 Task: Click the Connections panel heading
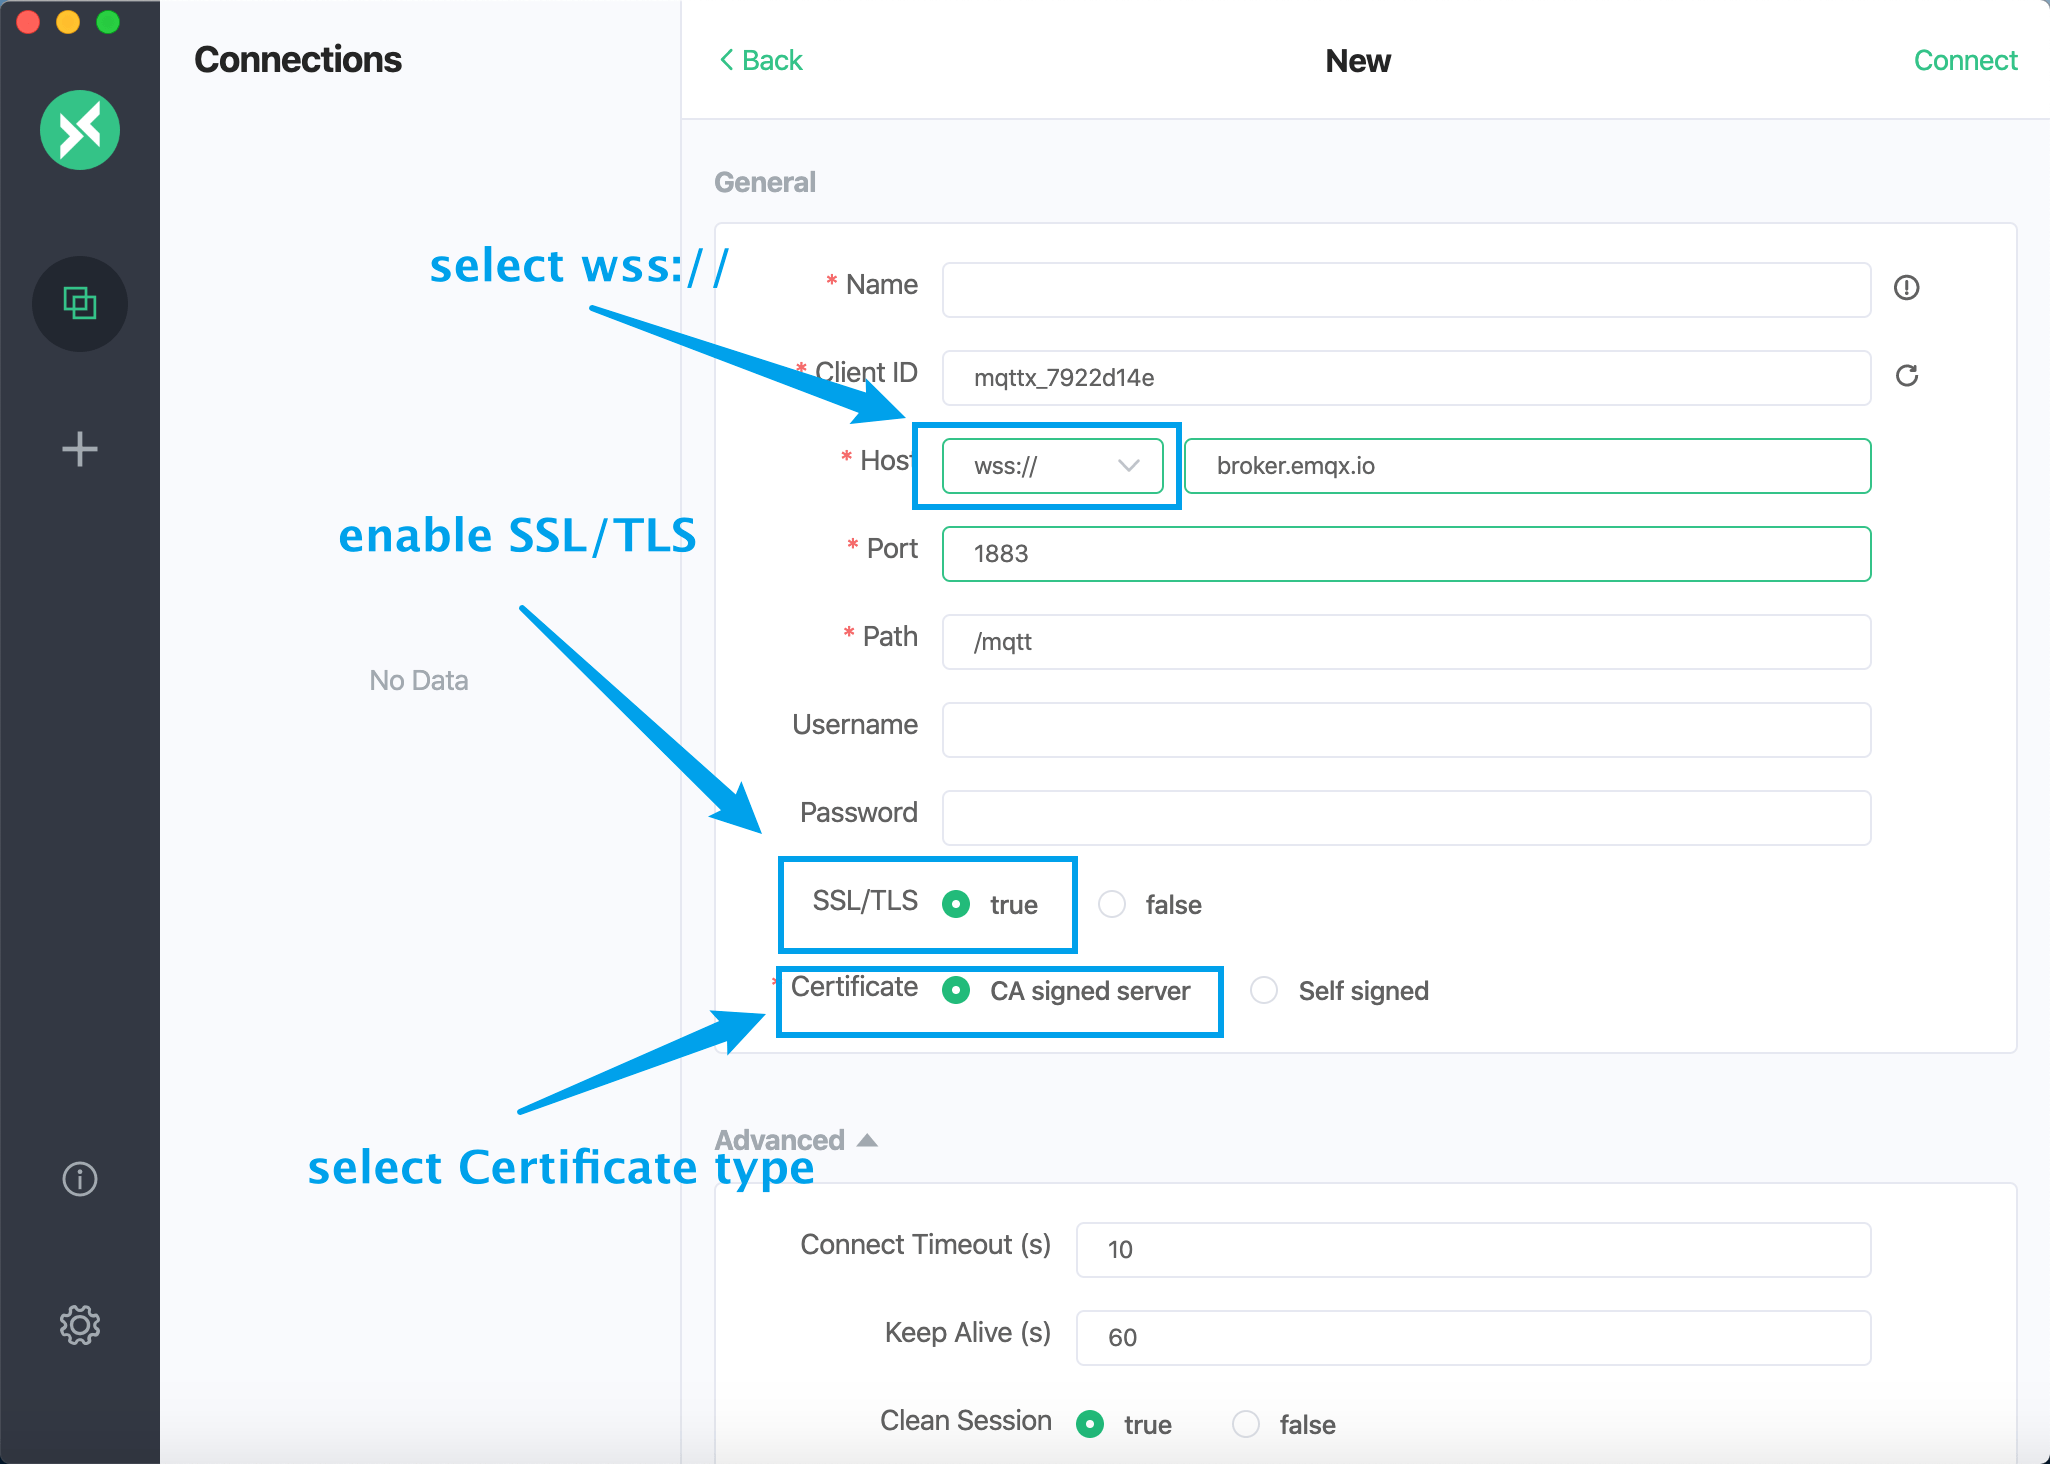[x=298, y=59]
